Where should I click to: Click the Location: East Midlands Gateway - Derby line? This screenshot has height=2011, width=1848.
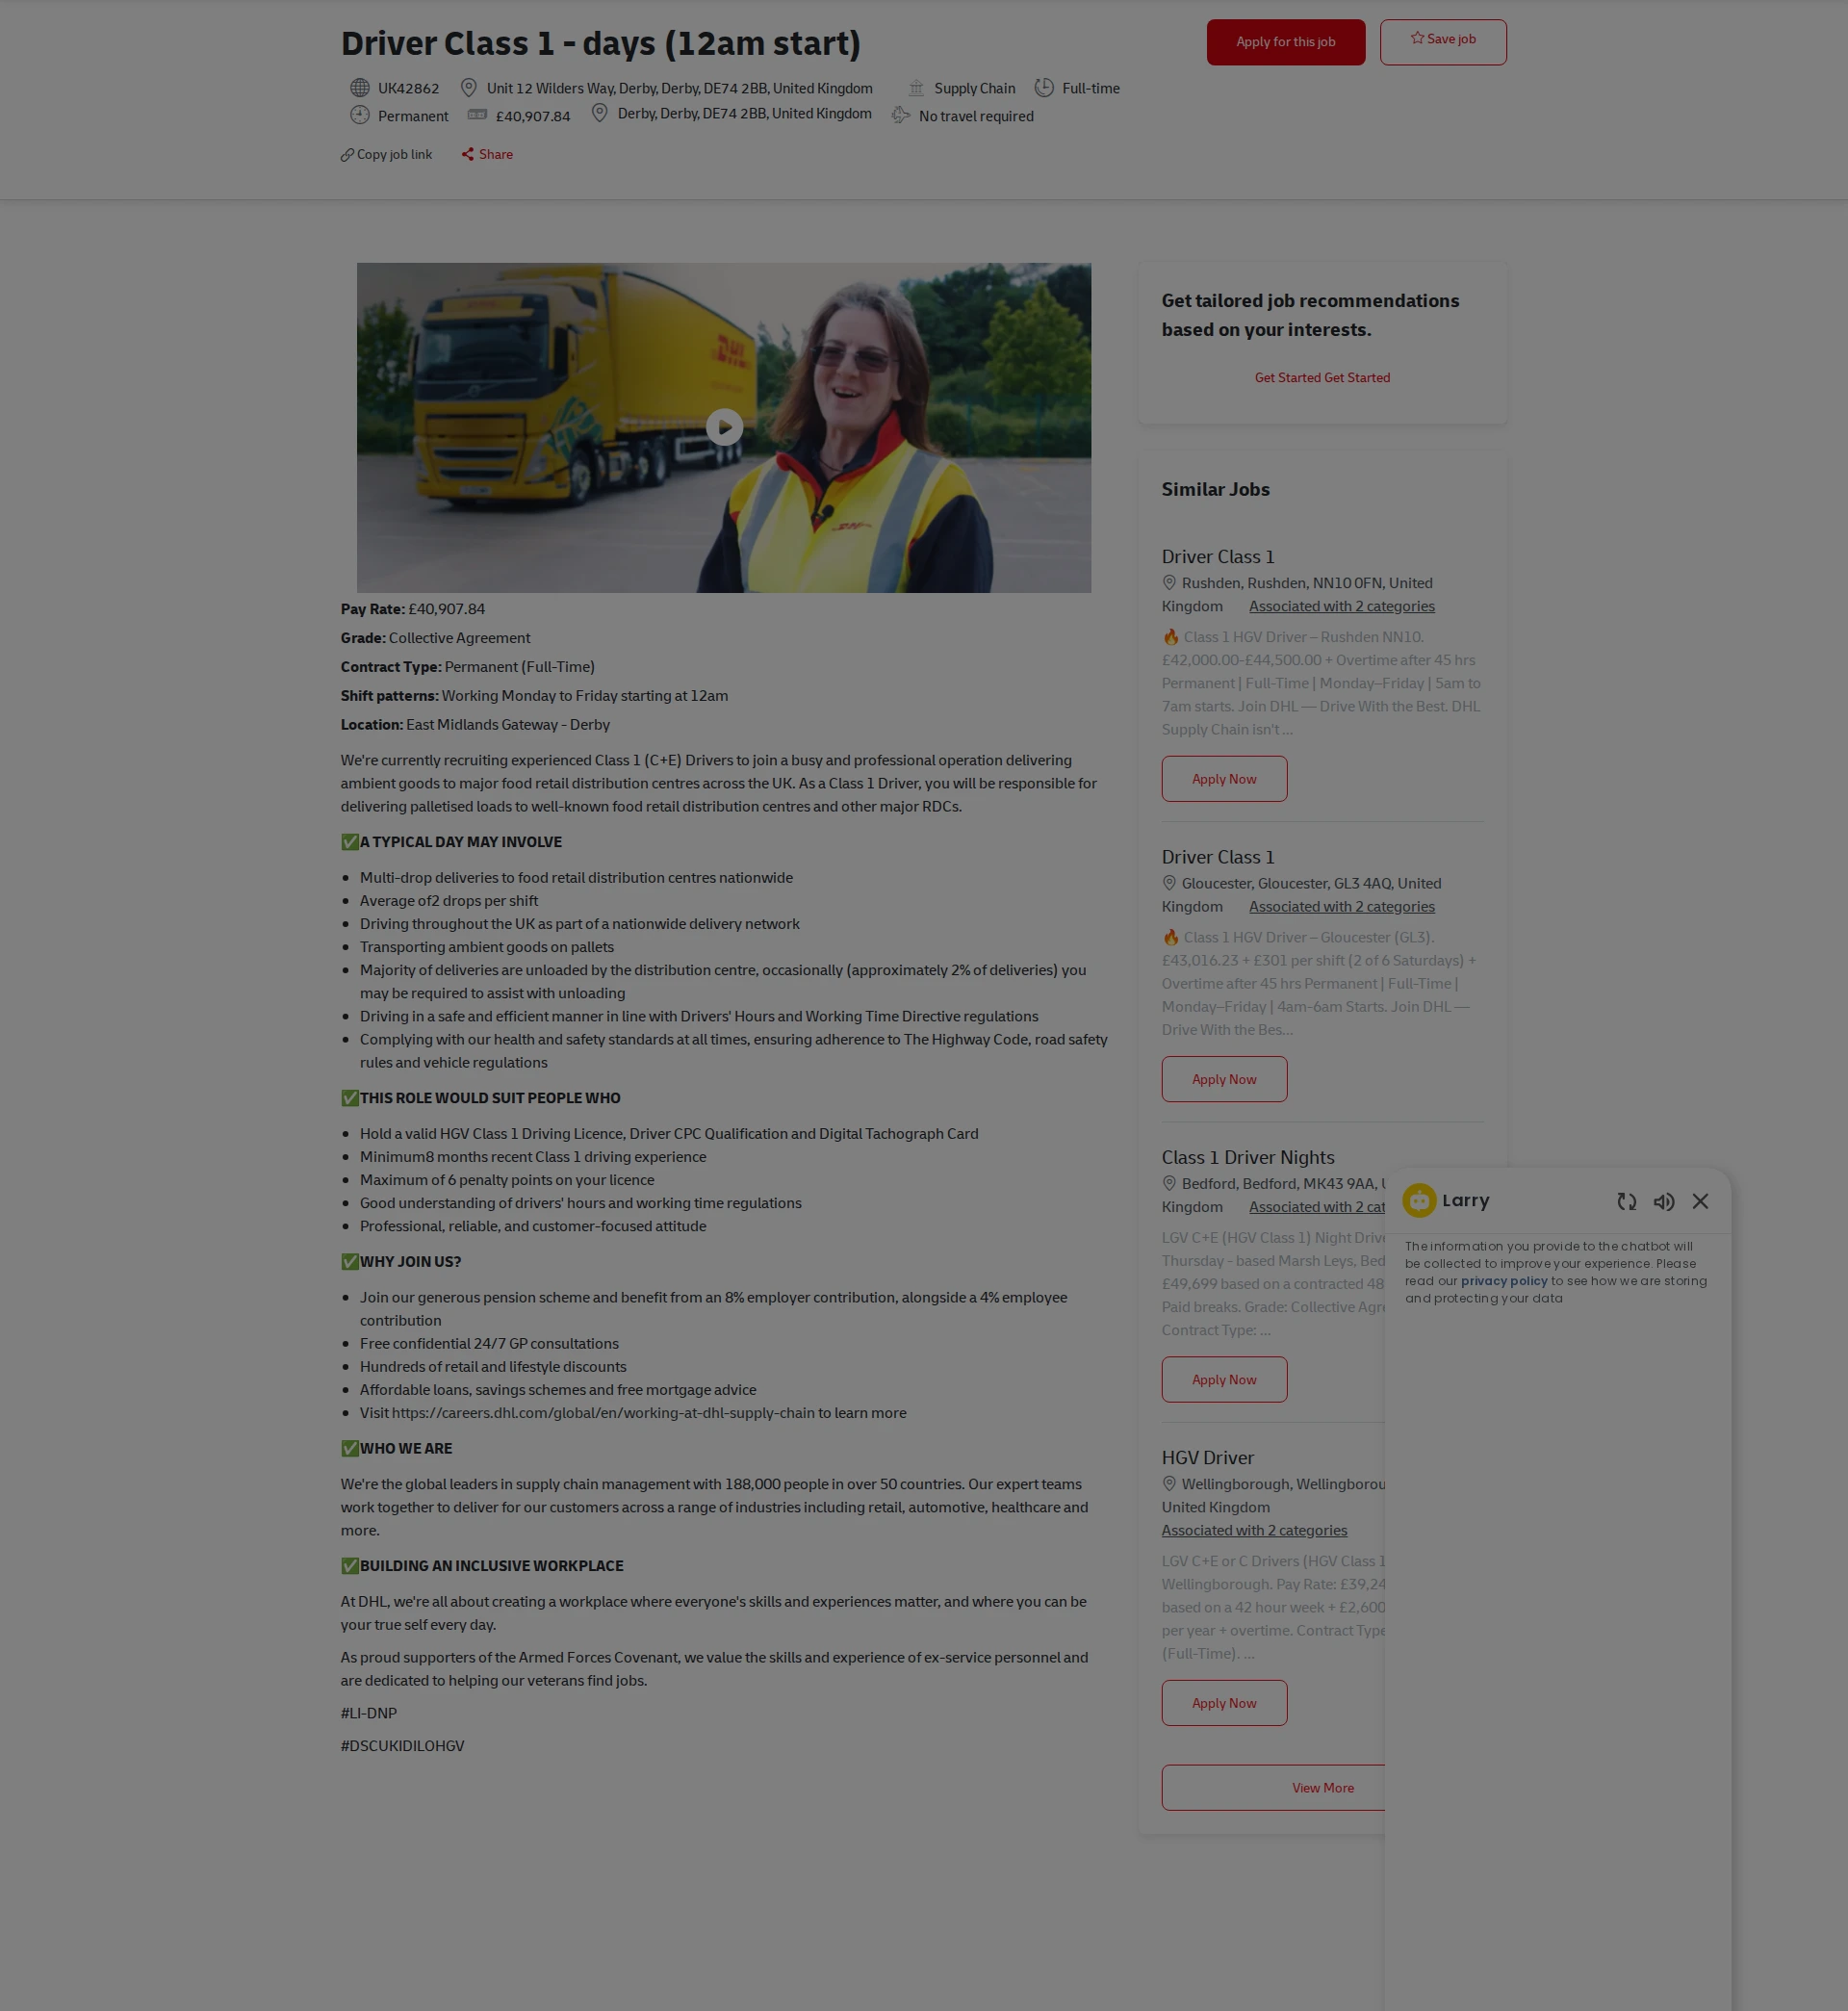pos(475,725)
